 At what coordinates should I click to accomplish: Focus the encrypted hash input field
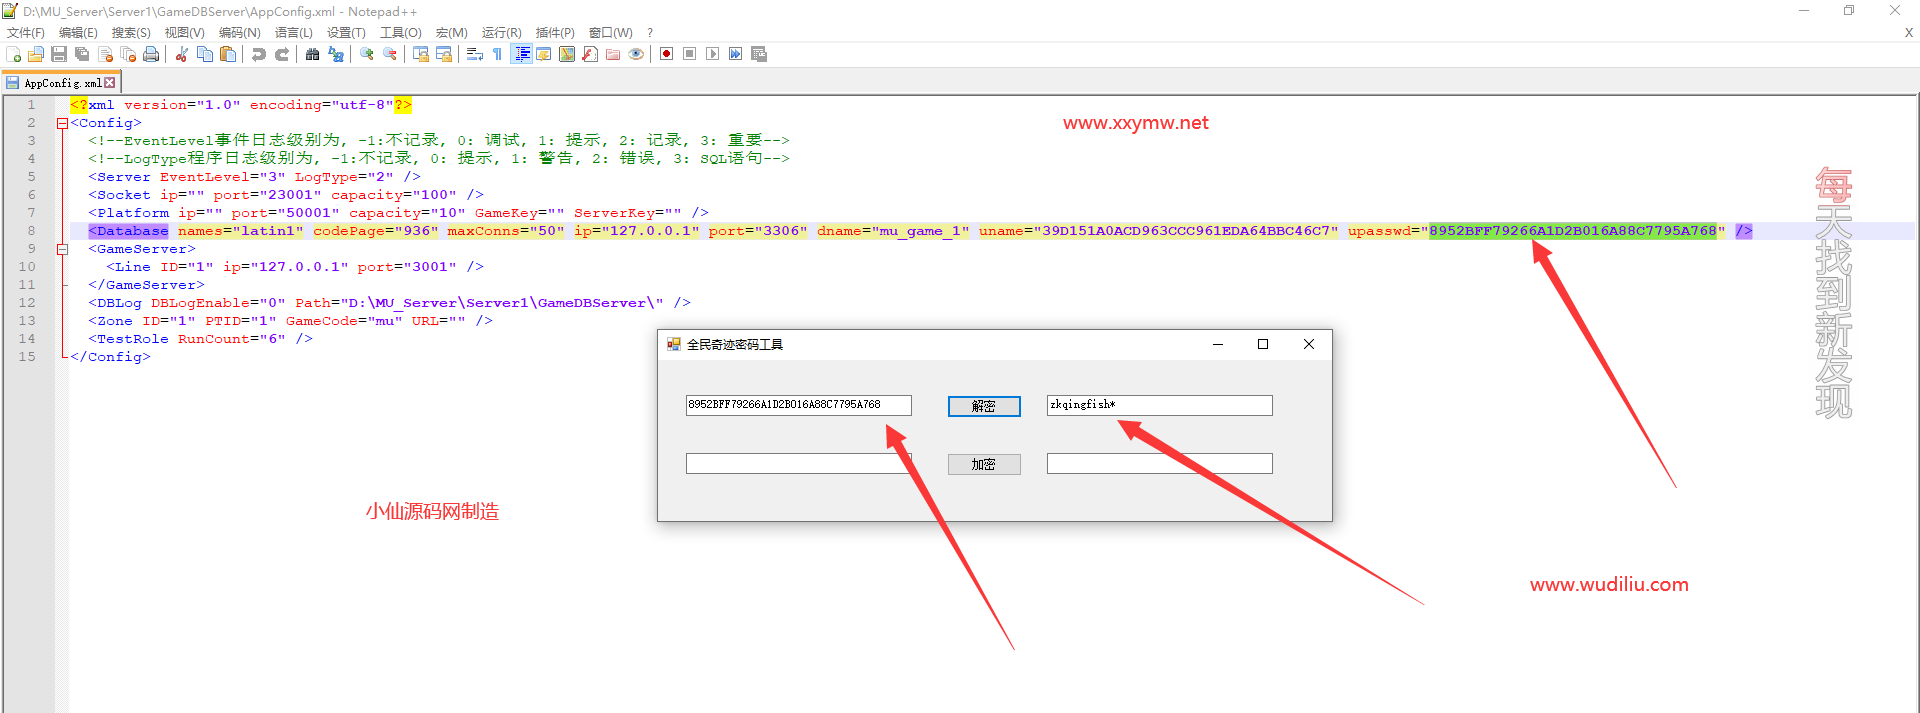pos(799,405)
